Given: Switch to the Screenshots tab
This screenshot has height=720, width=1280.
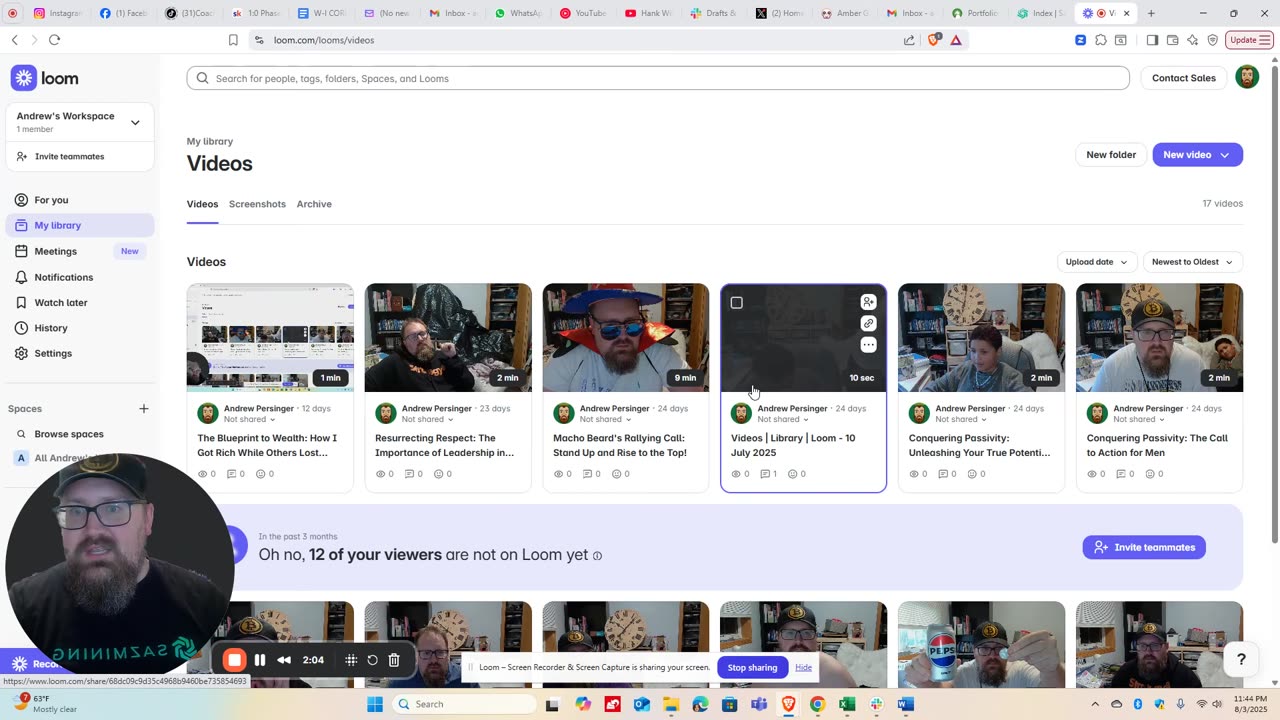Looking at the screenshot, I should 257,204.
